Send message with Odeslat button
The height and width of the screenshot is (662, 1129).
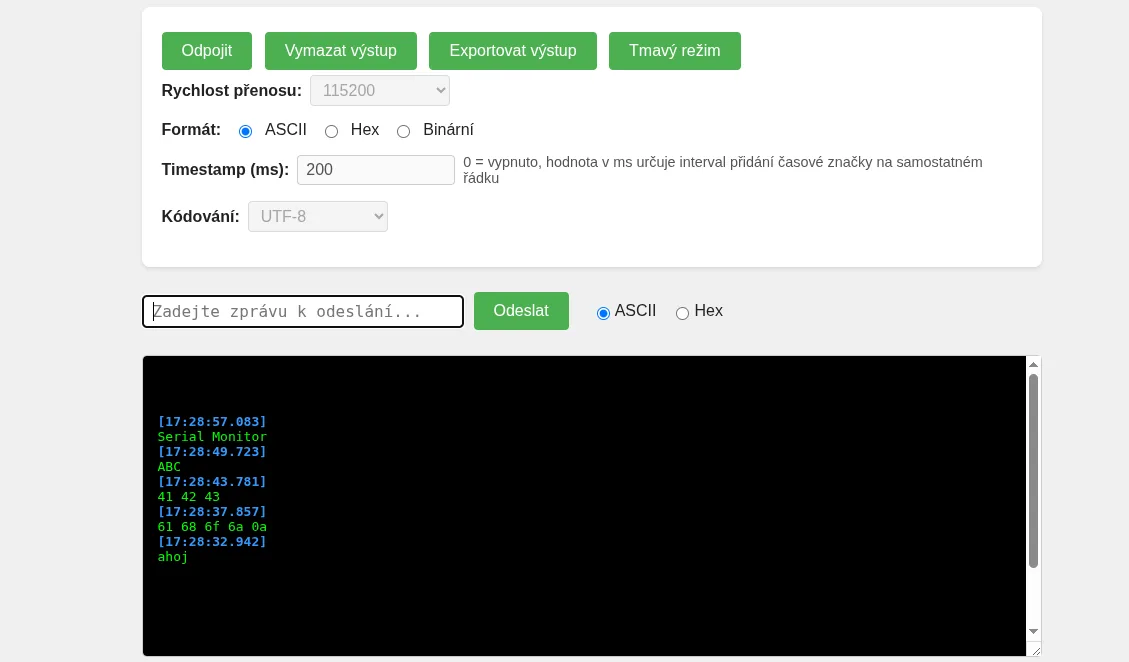click(x=521, y=311)
